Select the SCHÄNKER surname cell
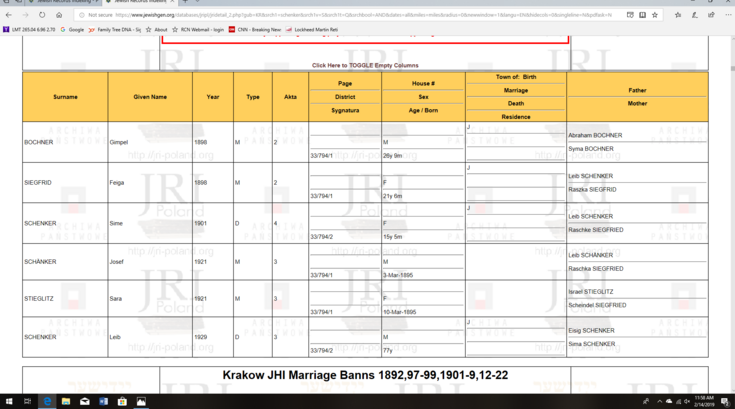Viewport: 735px width, 409px height. (65, 262)
